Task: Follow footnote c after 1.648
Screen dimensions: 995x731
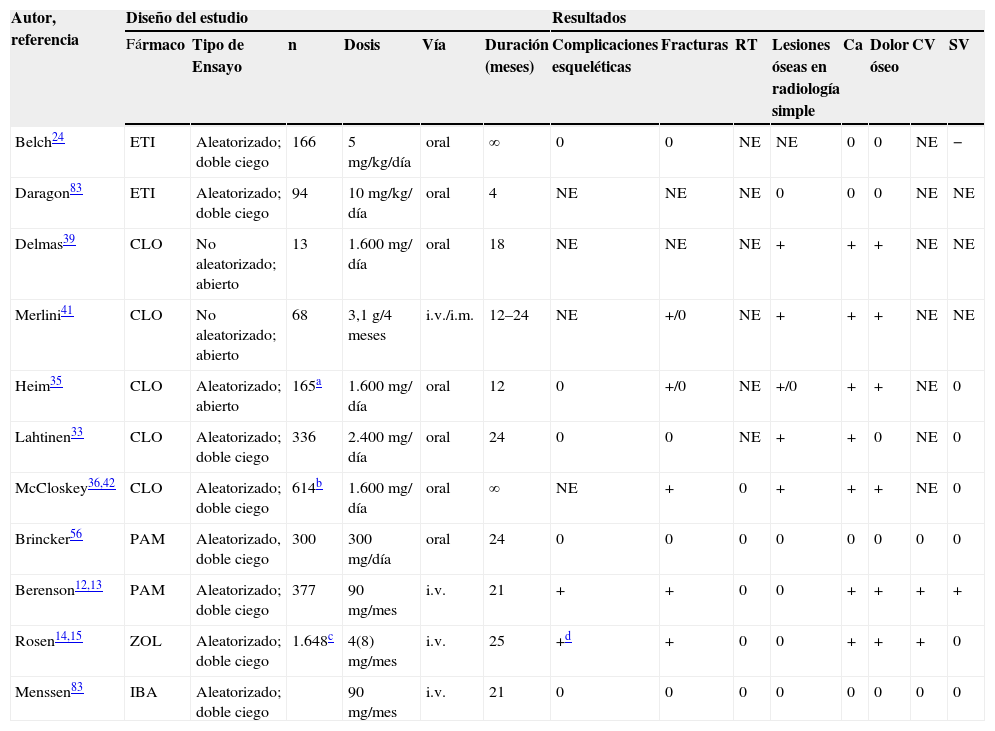Action: (328, 637)
